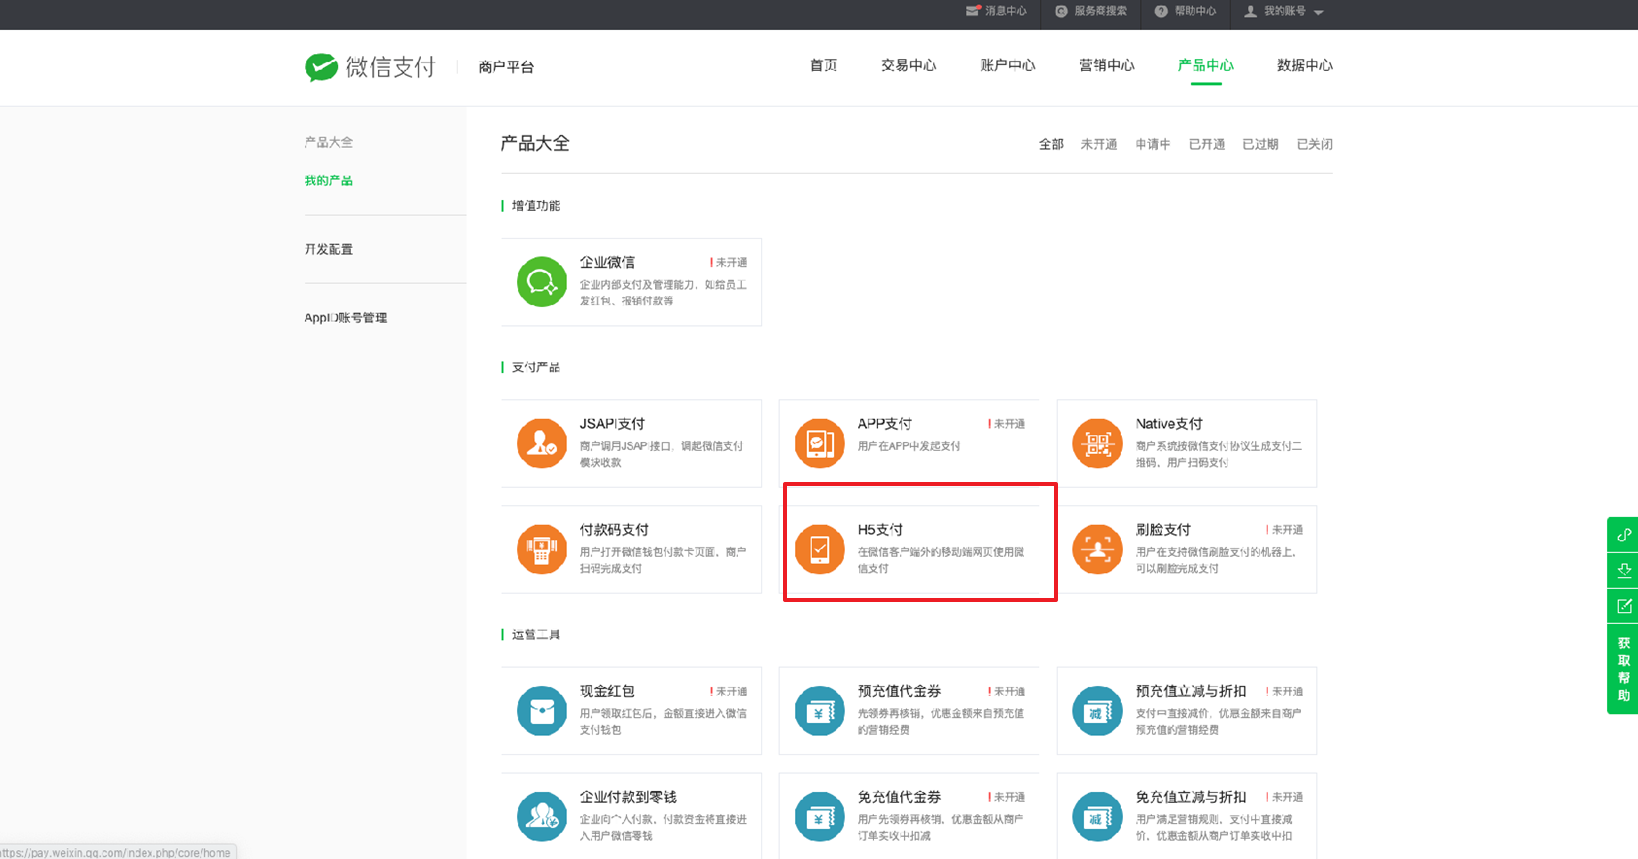Click 未开通 status on 企业微信 card
This screenshot has height=859, width=1638.
tap(729, 263)
